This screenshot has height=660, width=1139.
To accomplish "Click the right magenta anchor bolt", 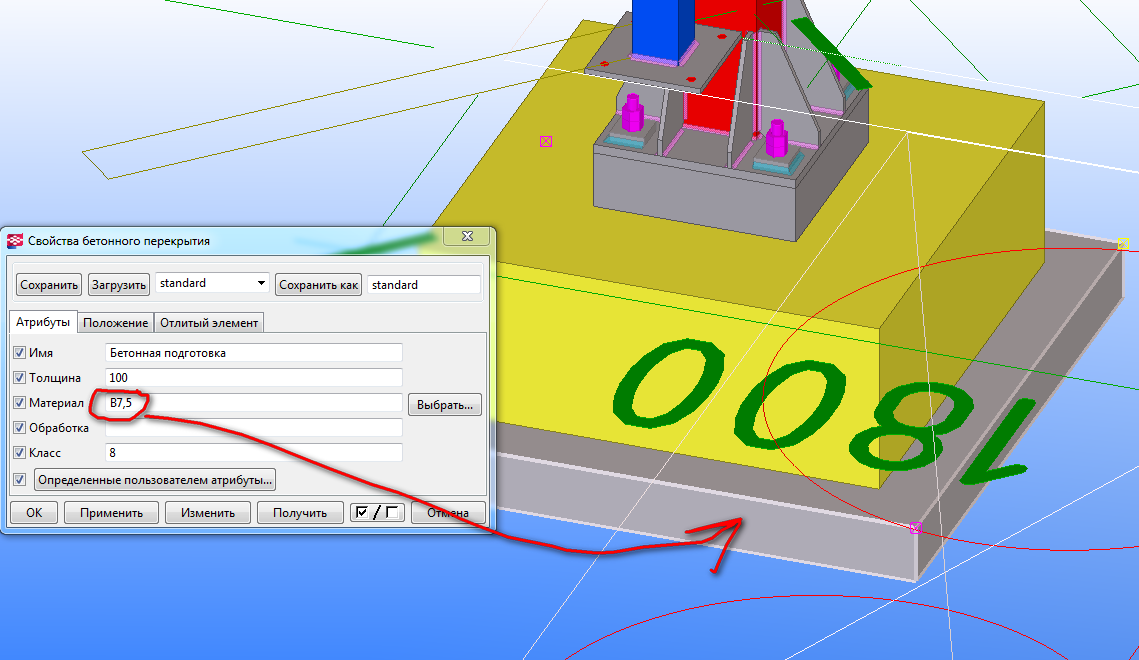I will point(776,140).
